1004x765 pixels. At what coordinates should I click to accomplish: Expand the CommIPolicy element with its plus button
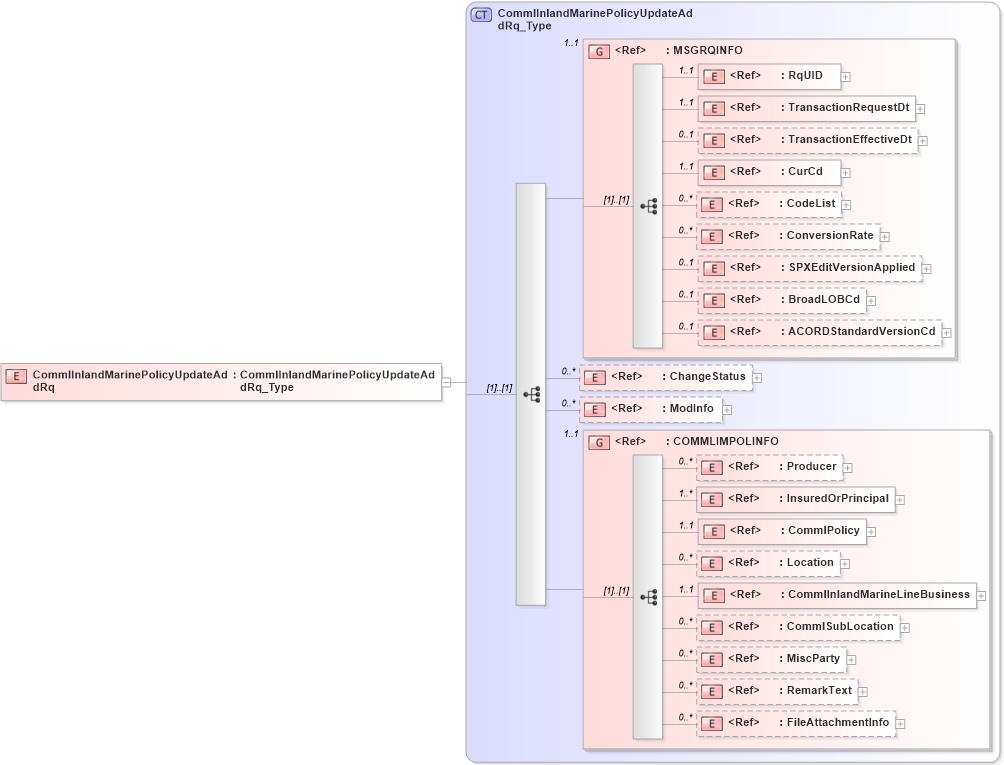(870, 531)
